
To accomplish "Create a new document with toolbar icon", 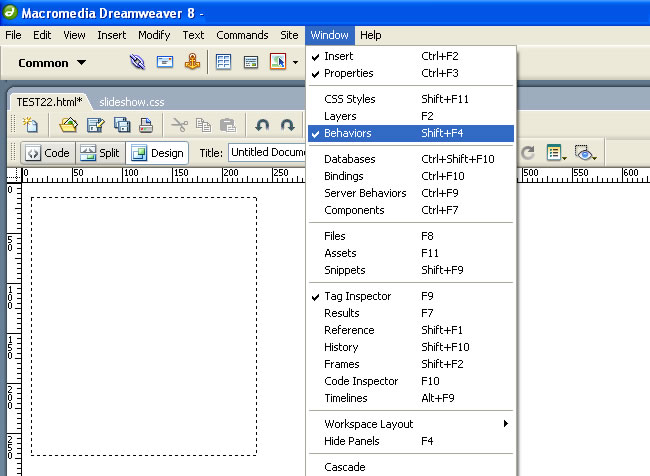I will click(x=31, y=125).
